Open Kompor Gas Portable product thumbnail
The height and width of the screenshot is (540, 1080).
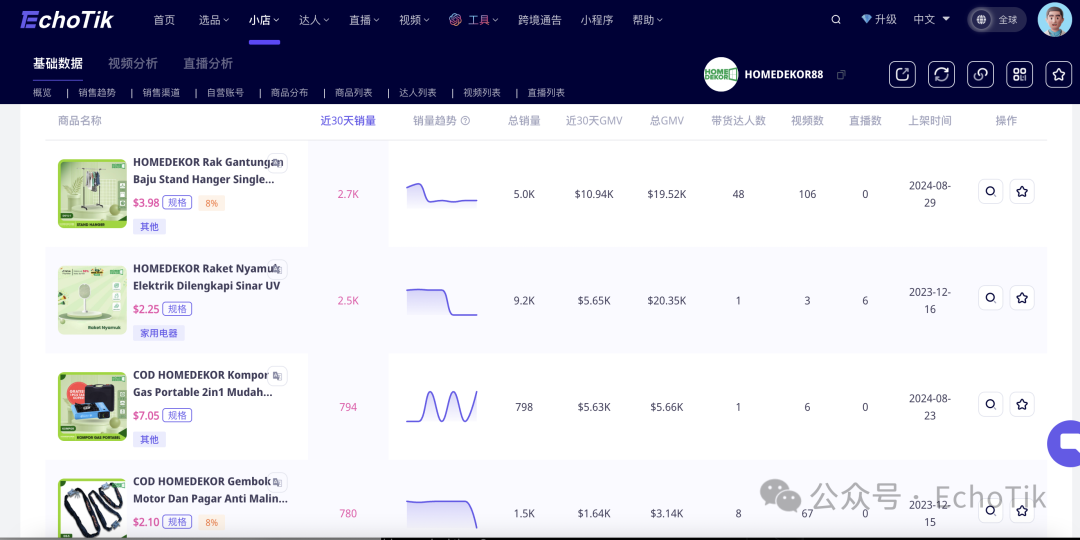tap(92, 406)
